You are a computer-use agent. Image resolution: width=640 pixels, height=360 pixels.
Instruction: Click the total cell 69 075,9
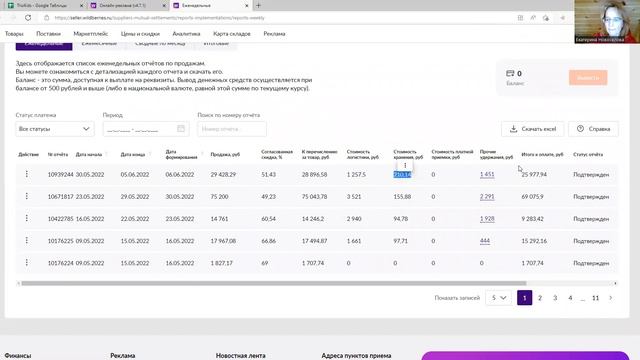pyautogui.click(x=533, y=196)
